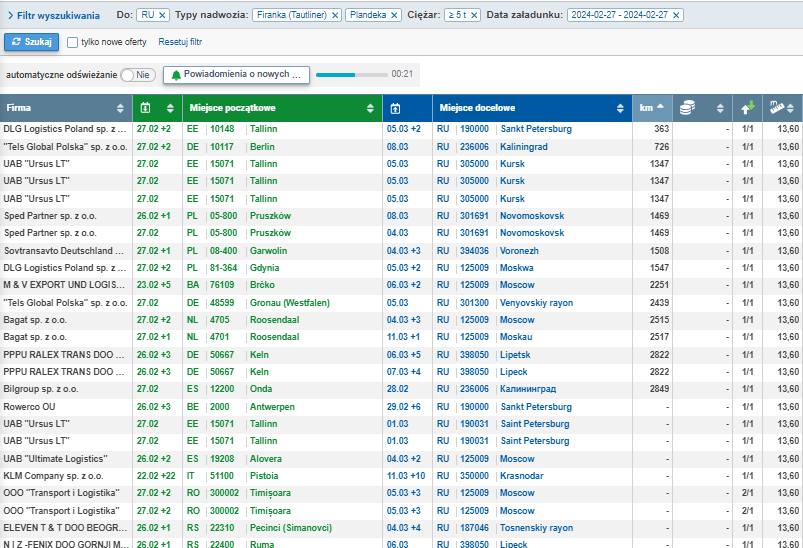
Task: Select M & V EXPORT UND LOGIS company
Action: pyautogui.click(x=64, y=285)
